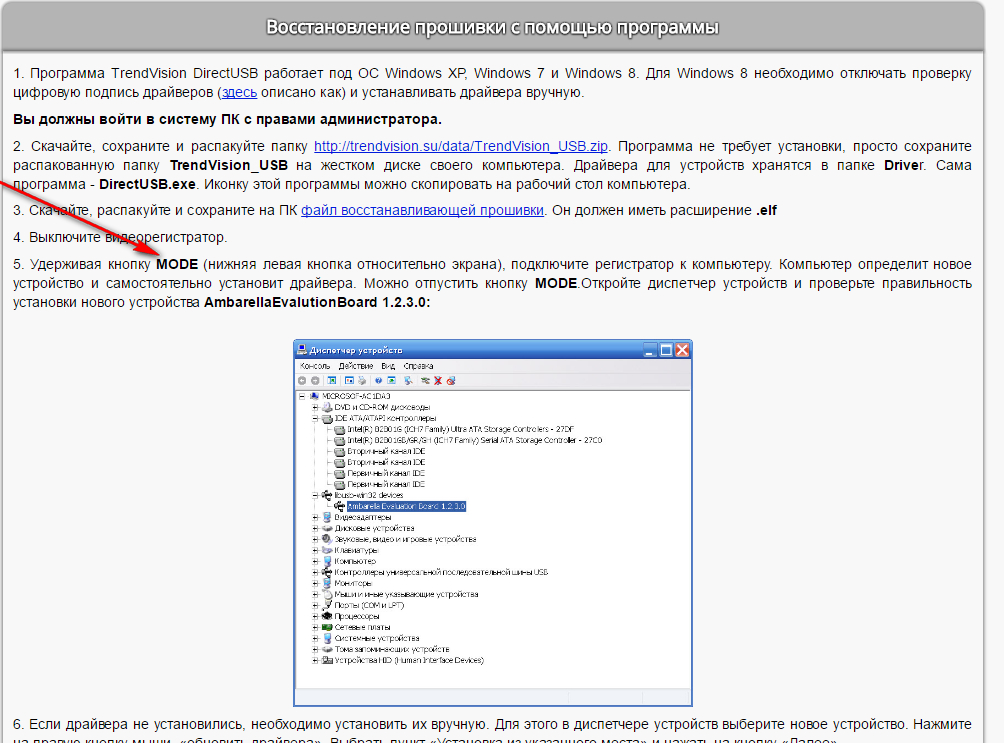
Task: Open the TrendVision_USB.zip download link
Action: click(467, 147)
